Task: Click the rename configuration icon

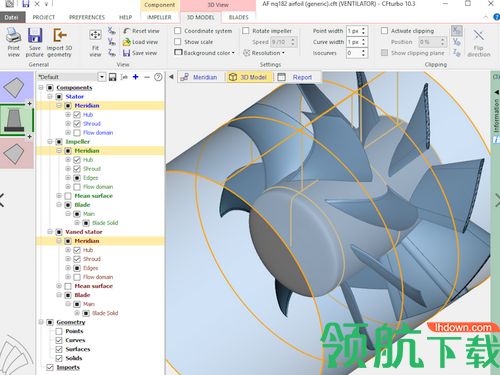Action: [x=124, y=77]
